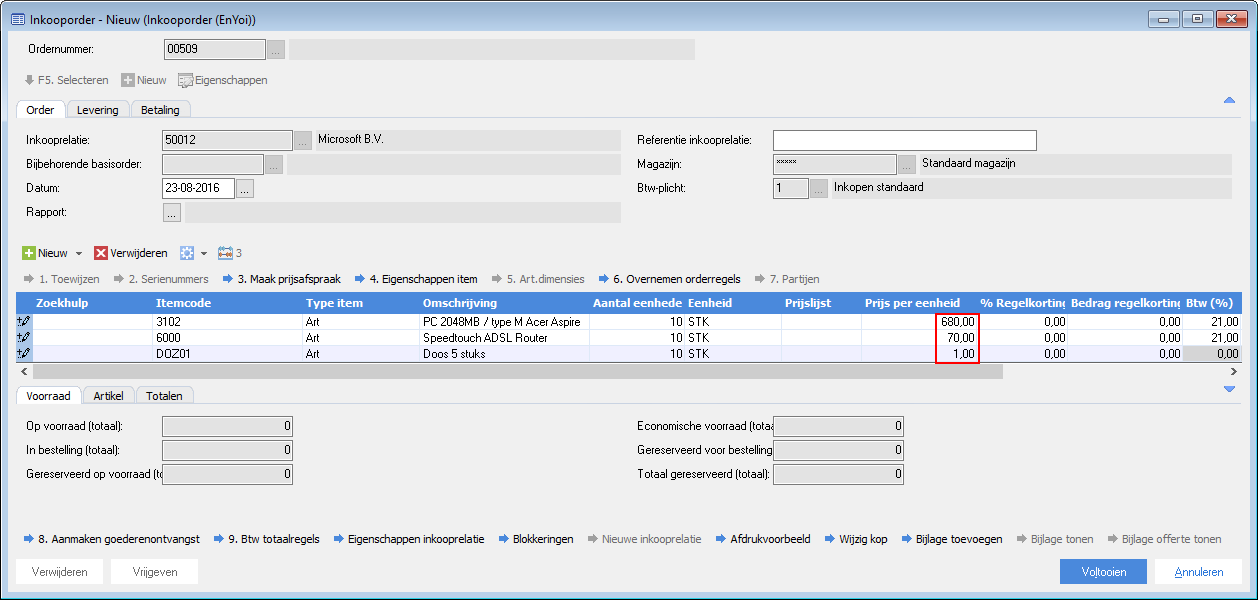1258x600 pixels.
Task: Click the edit pencil icon on row DOZ01
Action: tap(24, 353)
